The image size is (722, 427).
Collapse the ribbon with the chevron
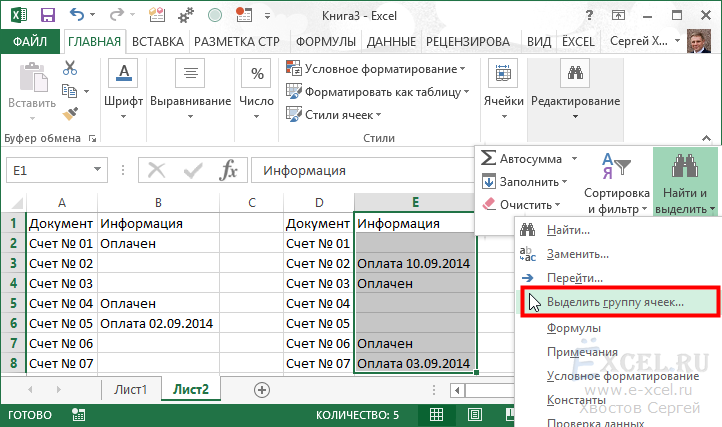[706, 138]
